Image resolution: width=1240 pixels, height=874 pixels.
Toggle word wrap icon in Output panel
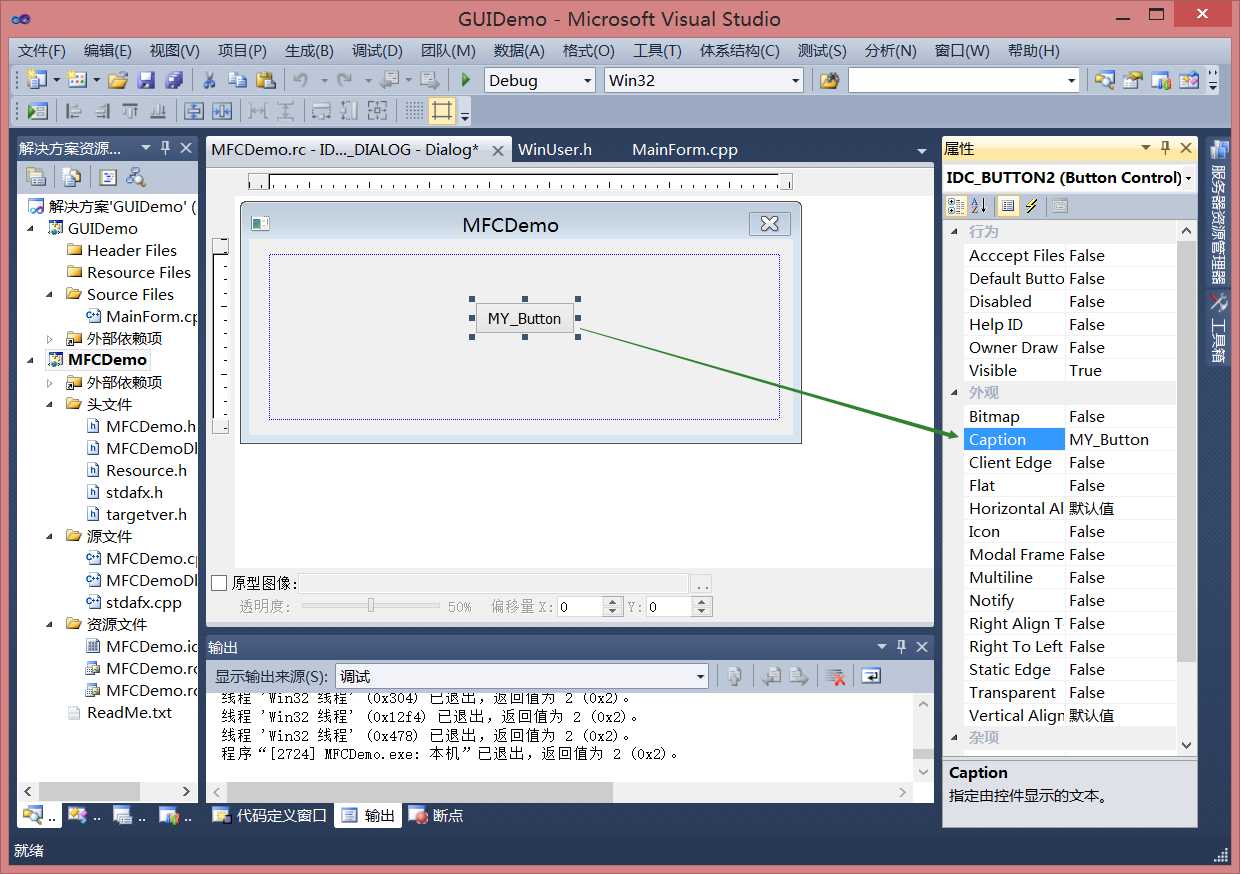coord(871,677)
